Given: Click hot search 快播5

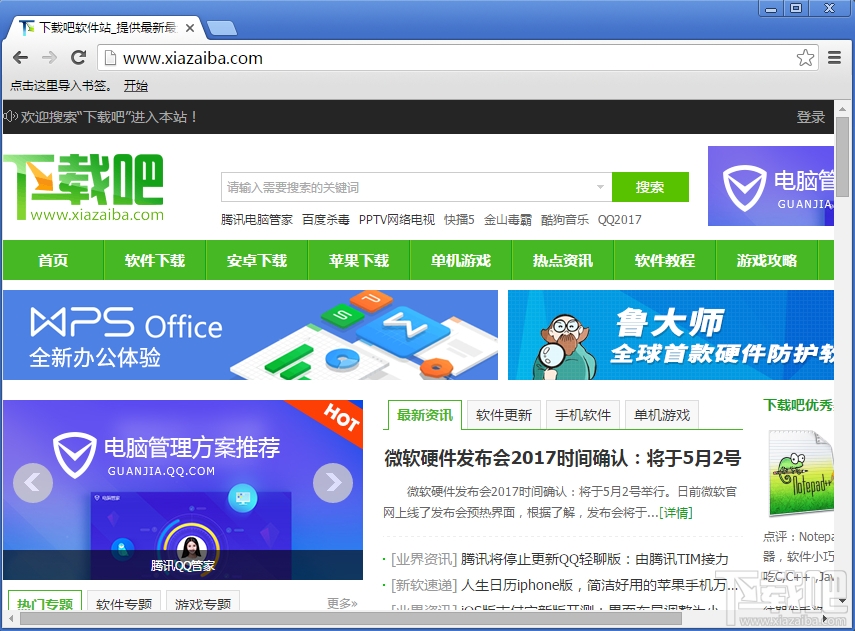Looking at the screenshot, I should click(x=459, y=220).
